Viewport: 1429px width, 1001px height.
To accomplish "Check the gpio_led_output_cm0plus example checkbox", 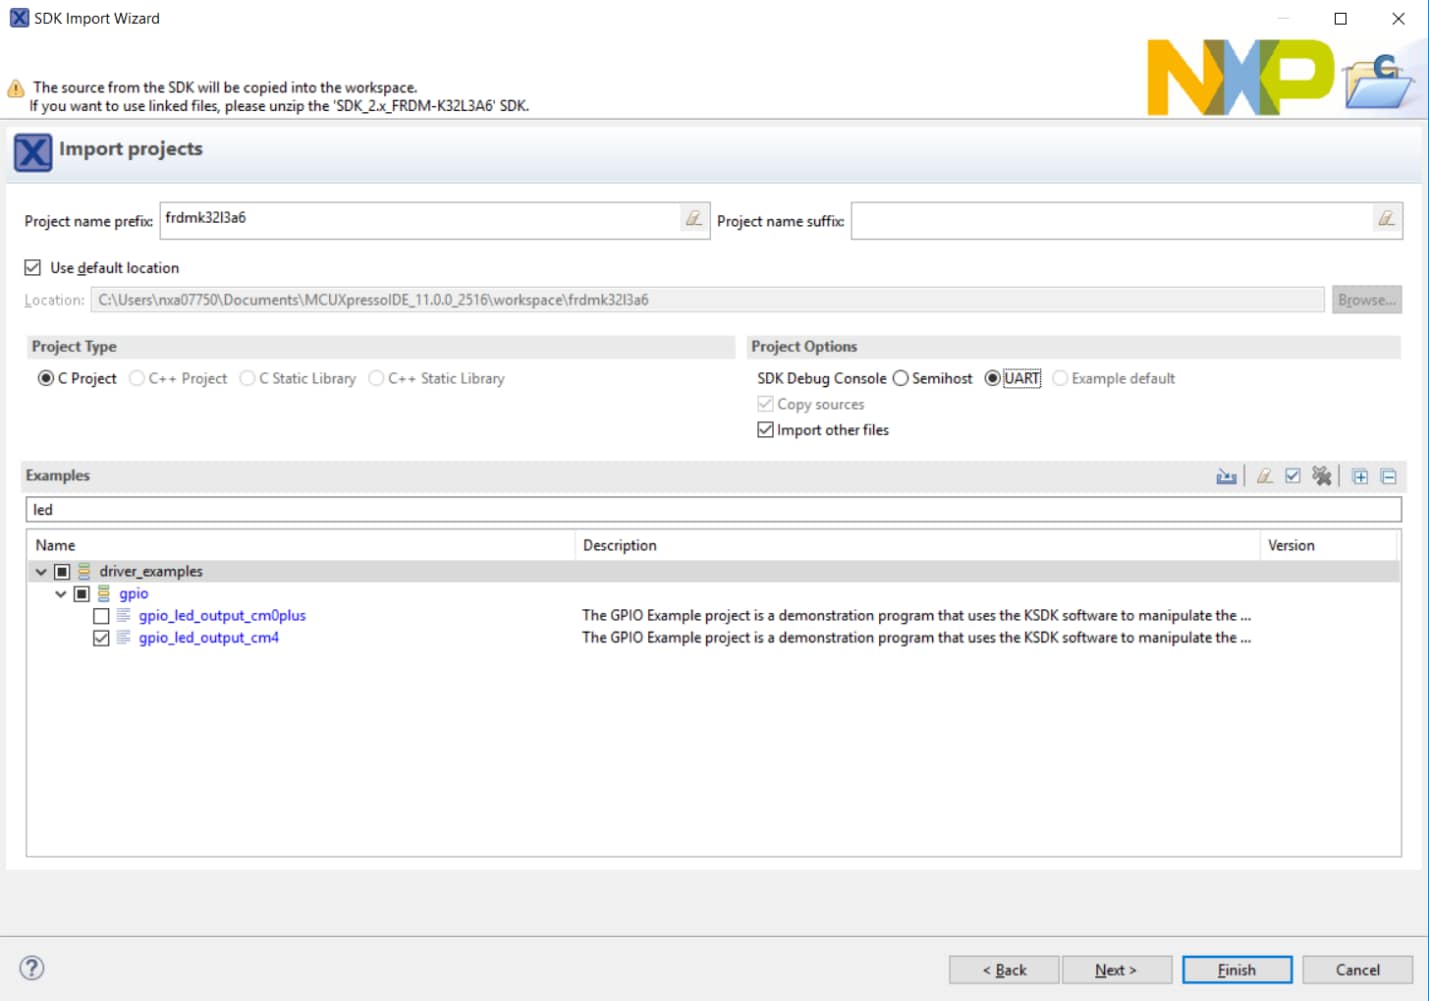I will [x=101, y=616].
